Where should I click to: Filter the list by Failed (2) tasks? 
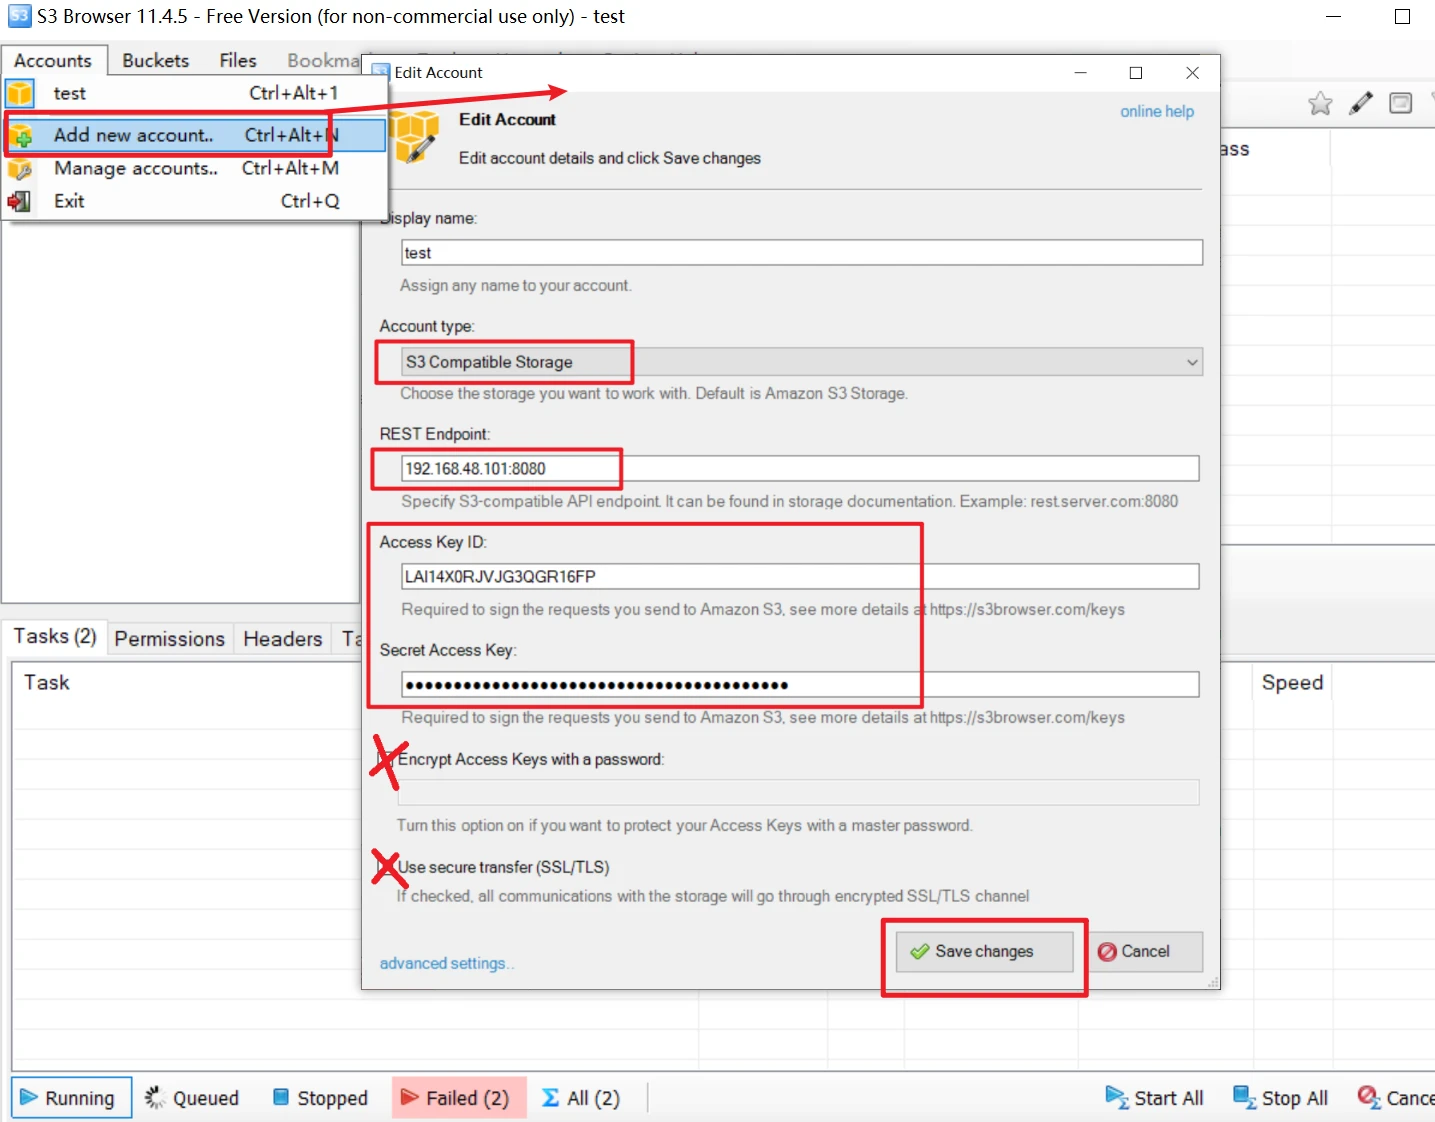point(456,1098)
